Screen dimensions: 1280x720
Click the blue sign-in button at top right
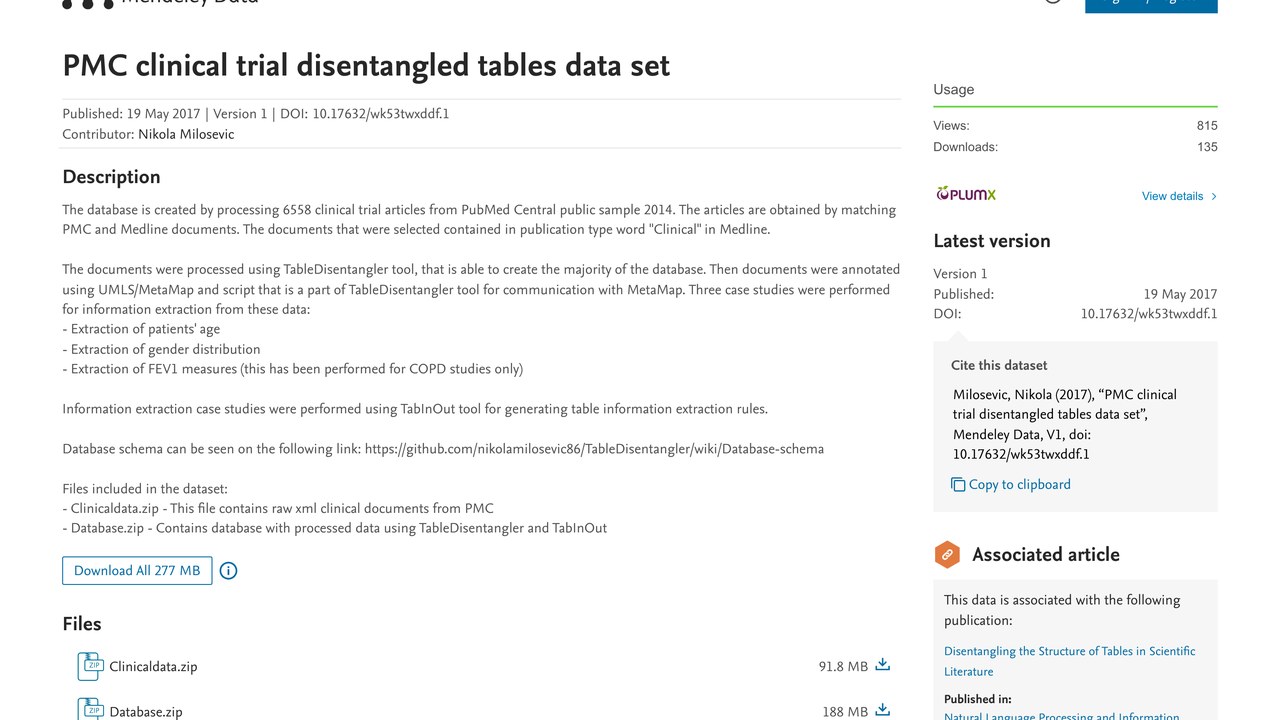click(x=1151, y=5)
